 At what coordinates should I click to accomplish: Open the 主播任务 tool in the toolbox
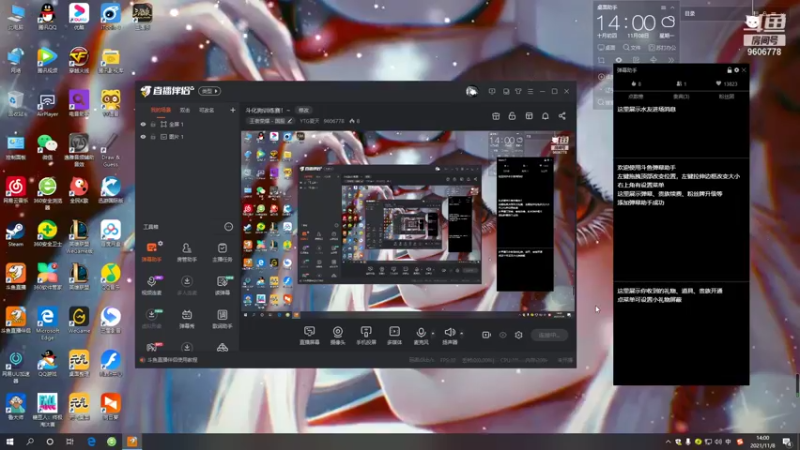222,252
